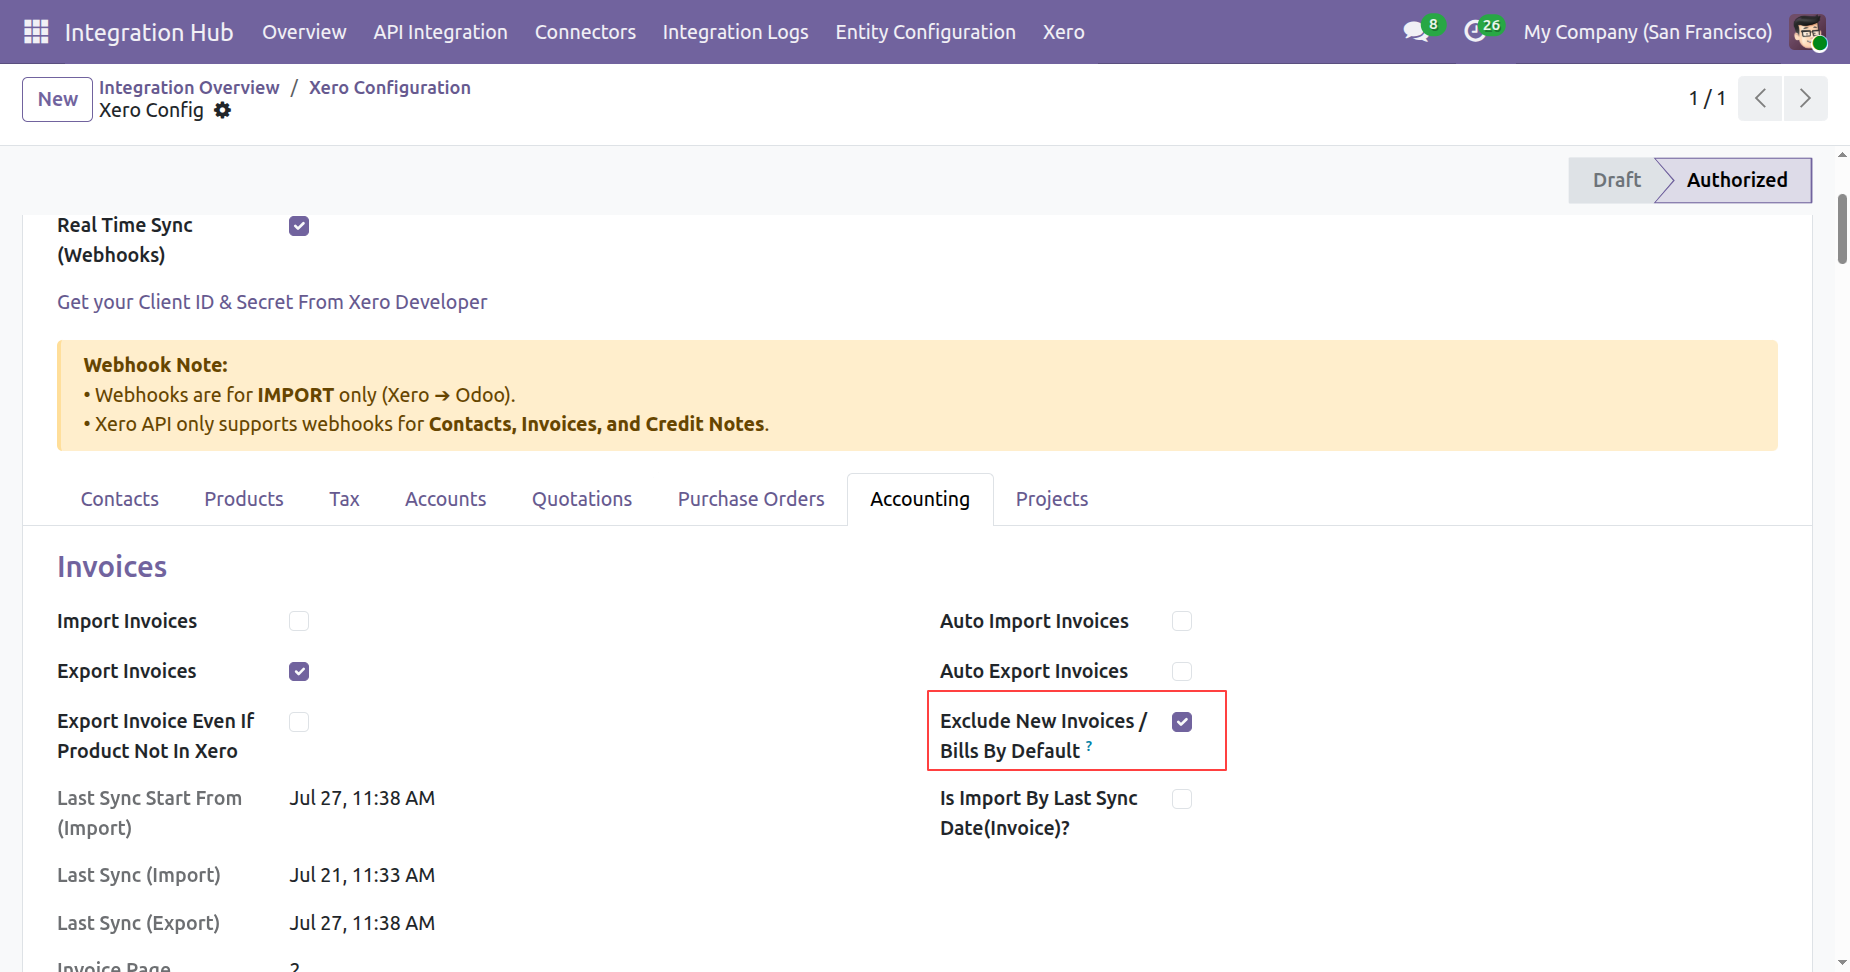Image resolution: width=1850 pixels, height=972 pixels.
Task: Open the activities clock icon
Action: pos(1475,32)
